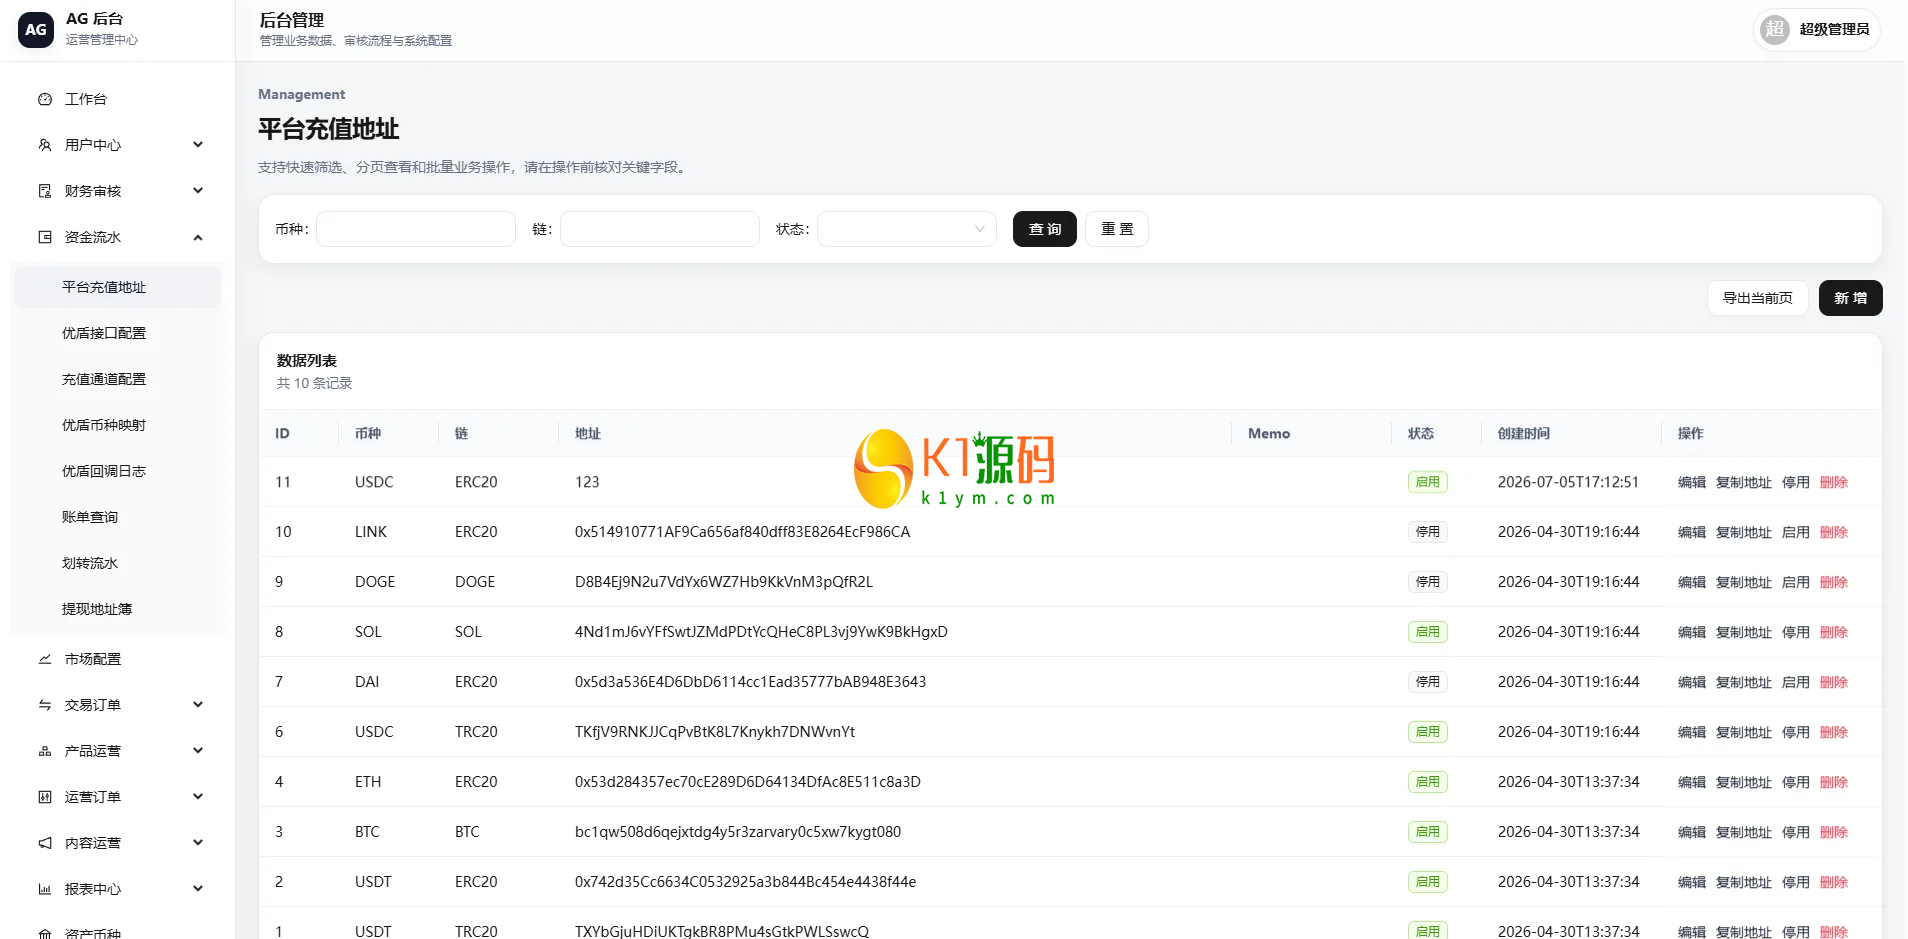Focus the 链 input field
The width and height of the screenshot is (1908, 939).
[x=660, y=229]
